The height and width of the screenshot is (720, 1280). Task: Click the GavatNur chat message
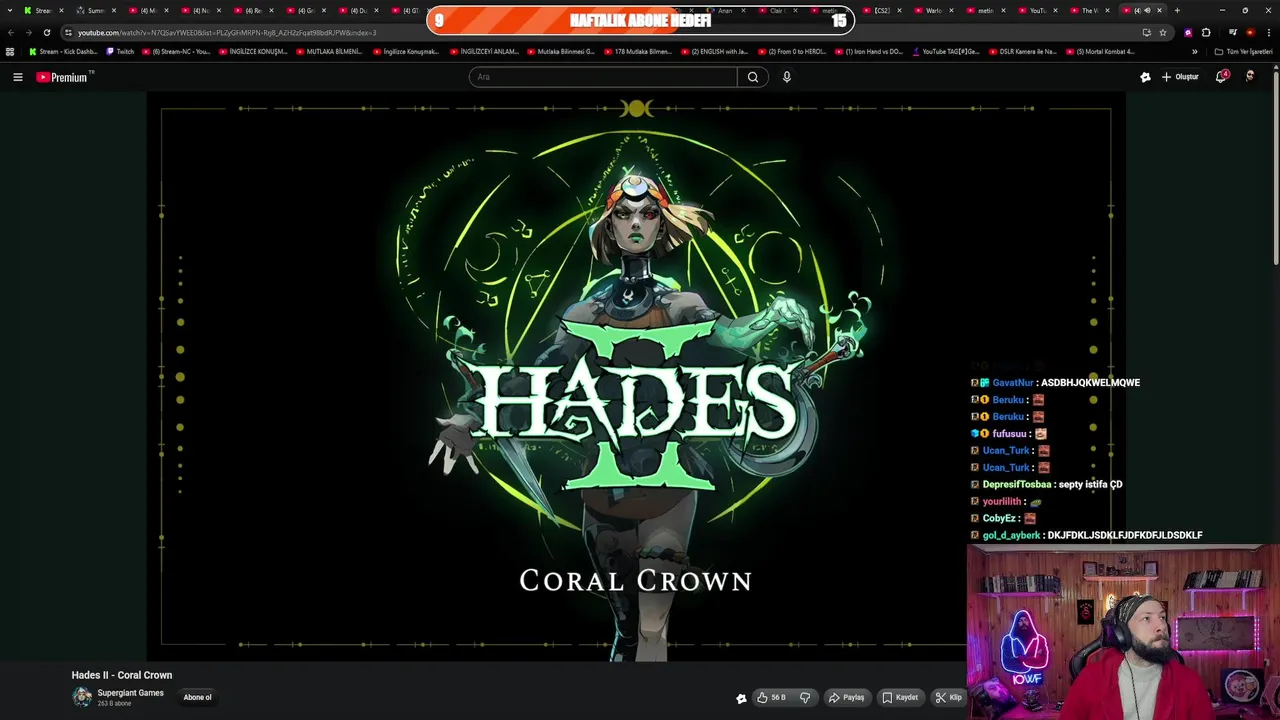1055,382
